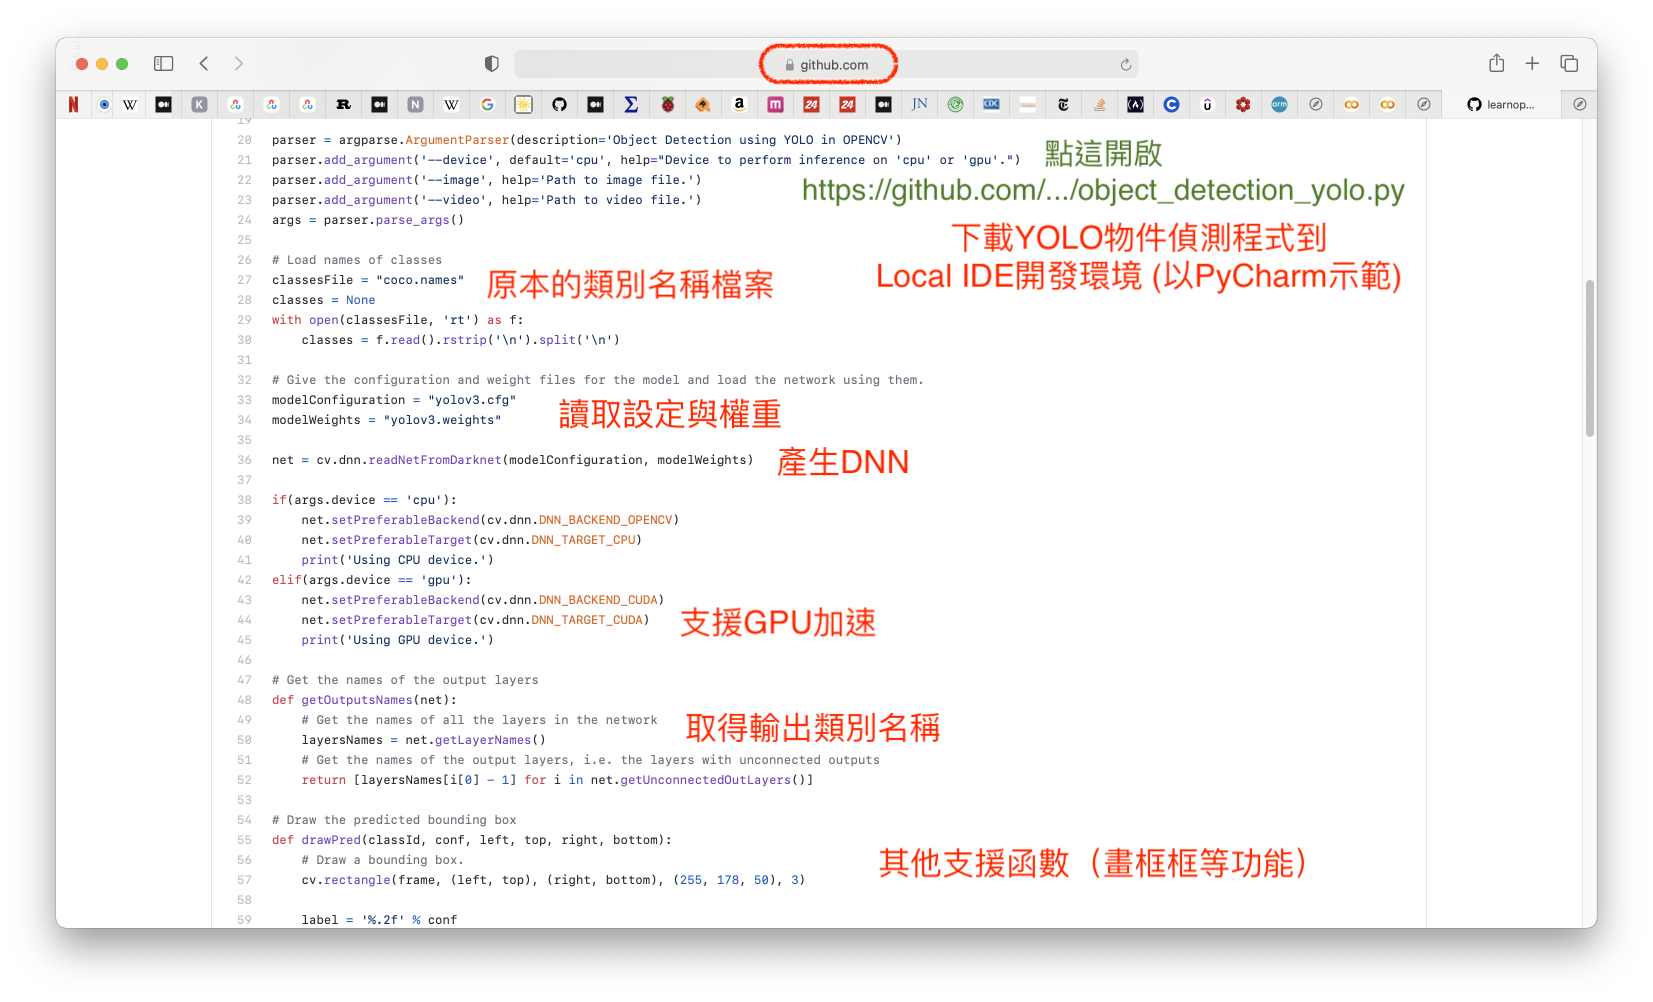Open the bold R pinned tab
This screenshot has height=1002, width=1653.
(x=343, y=104)
